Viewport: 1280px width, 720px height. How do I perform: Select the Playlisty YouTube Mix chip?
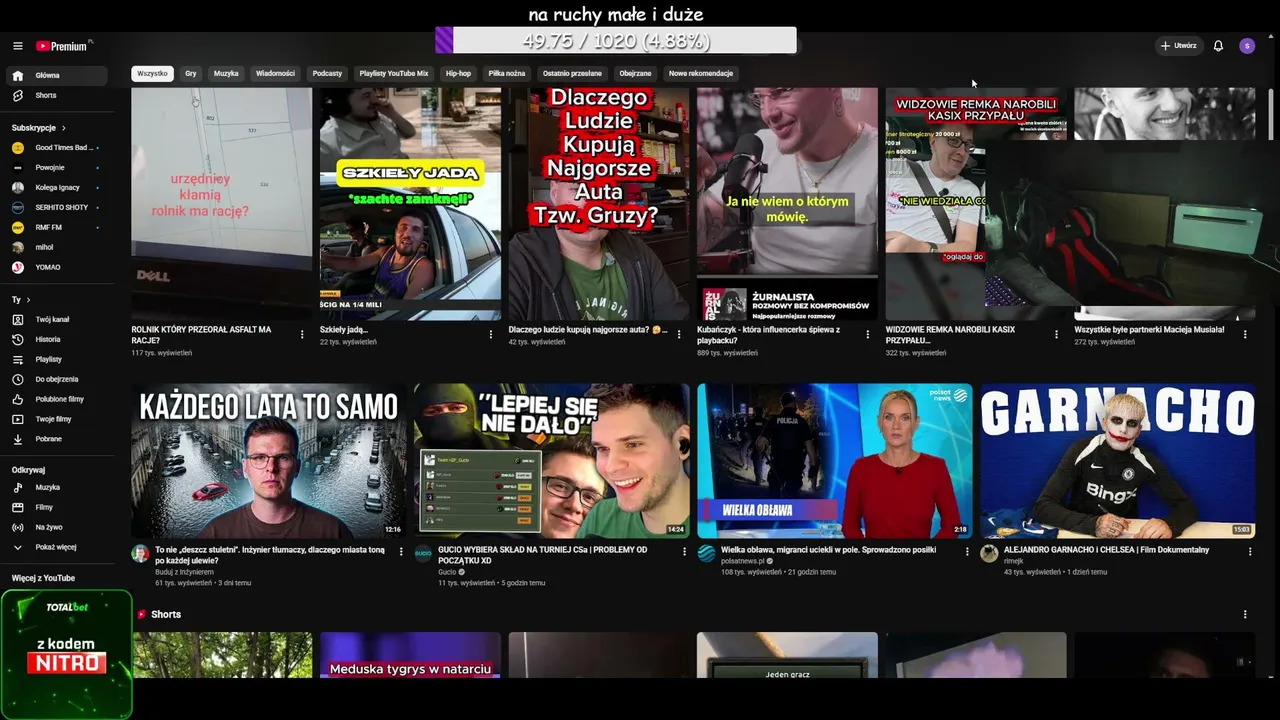(x=394, y=73)
